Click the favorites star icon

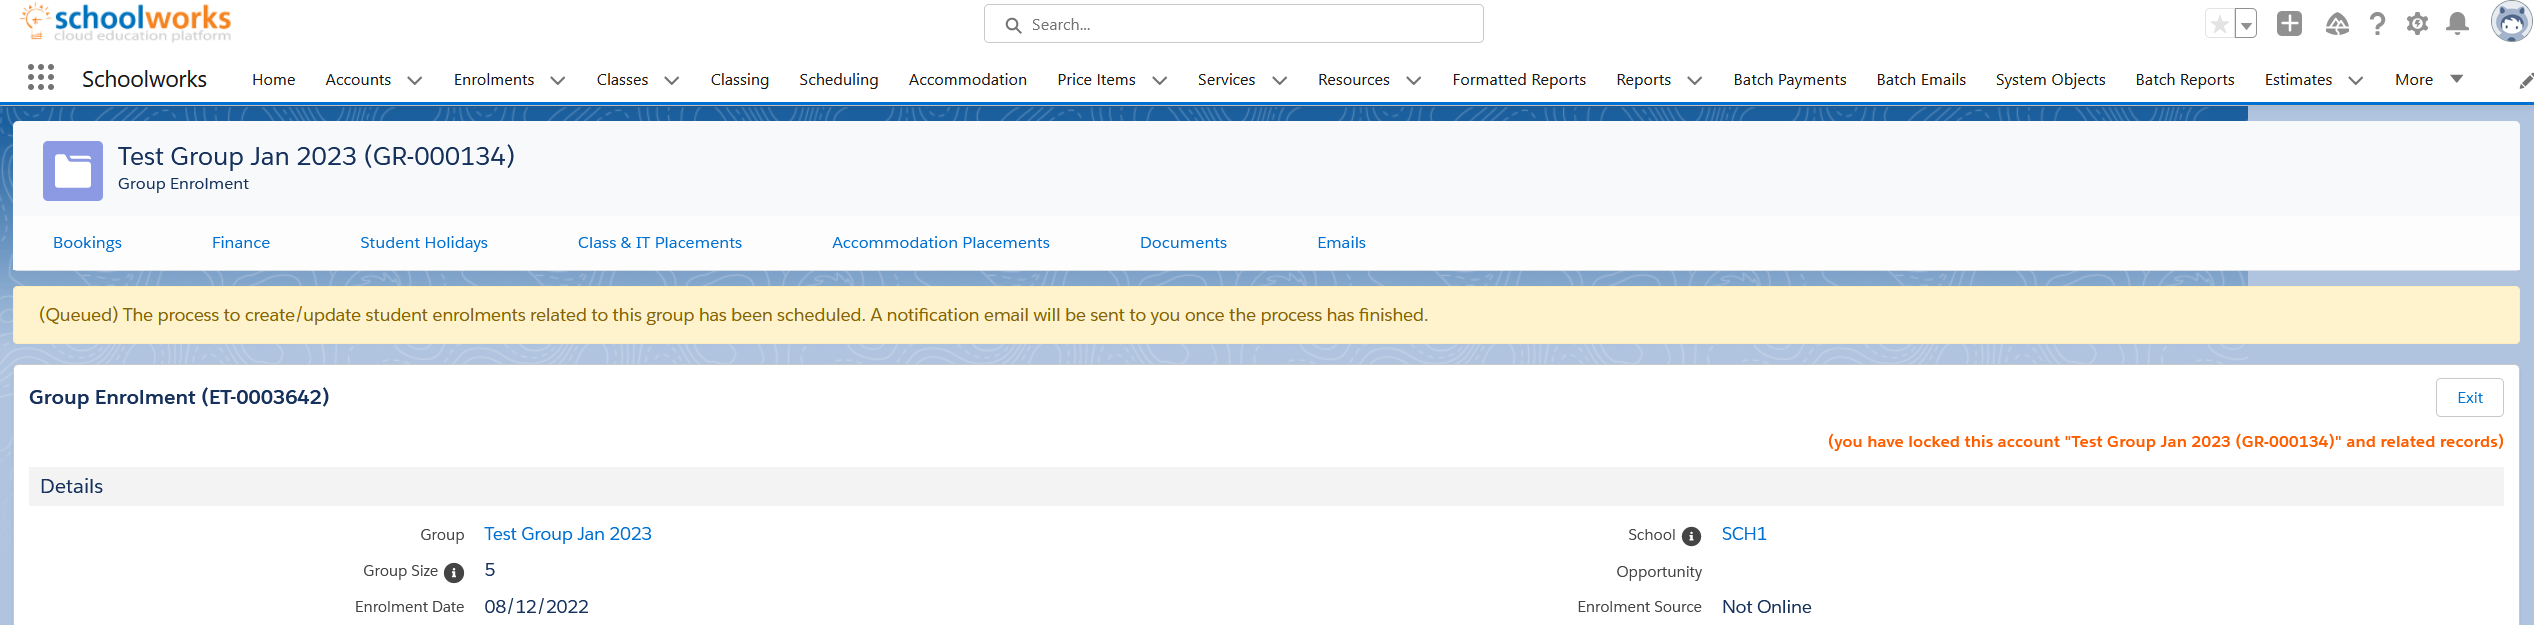tap(2219, 24)
